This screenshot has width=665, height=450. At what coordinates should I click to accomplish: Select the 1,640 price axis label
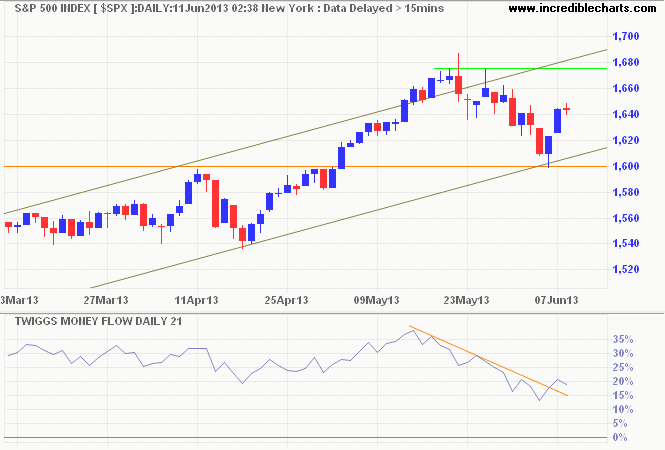coord(626,114)
